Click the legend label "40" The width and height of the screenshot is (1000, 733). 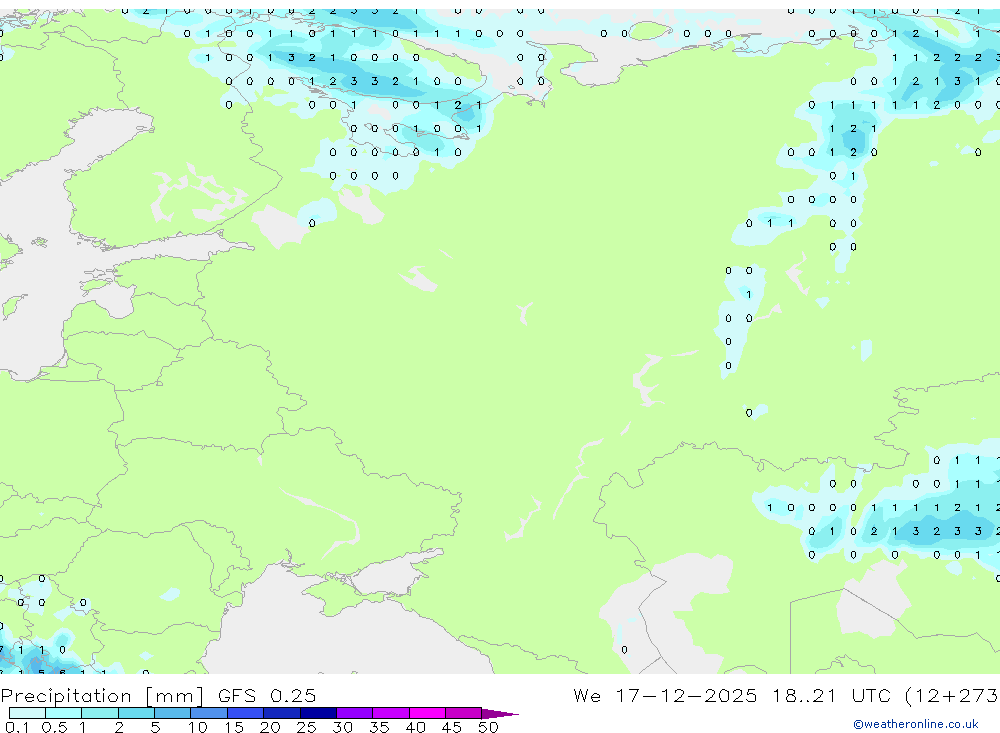pos(415,727)
